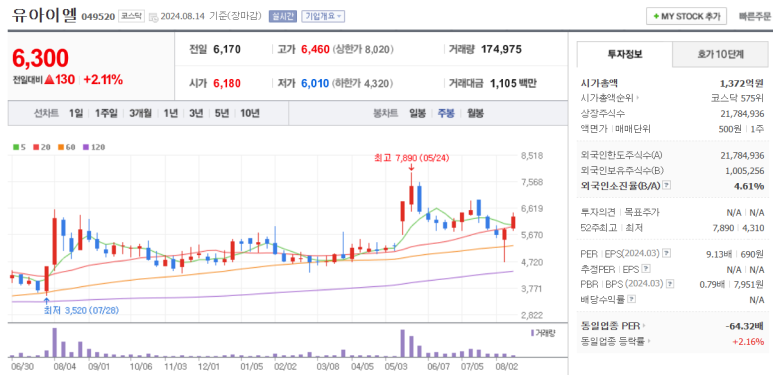Click the green 5-day moving average legend swatch
This screenshot has height=375, width=773.
pos(16,147)
